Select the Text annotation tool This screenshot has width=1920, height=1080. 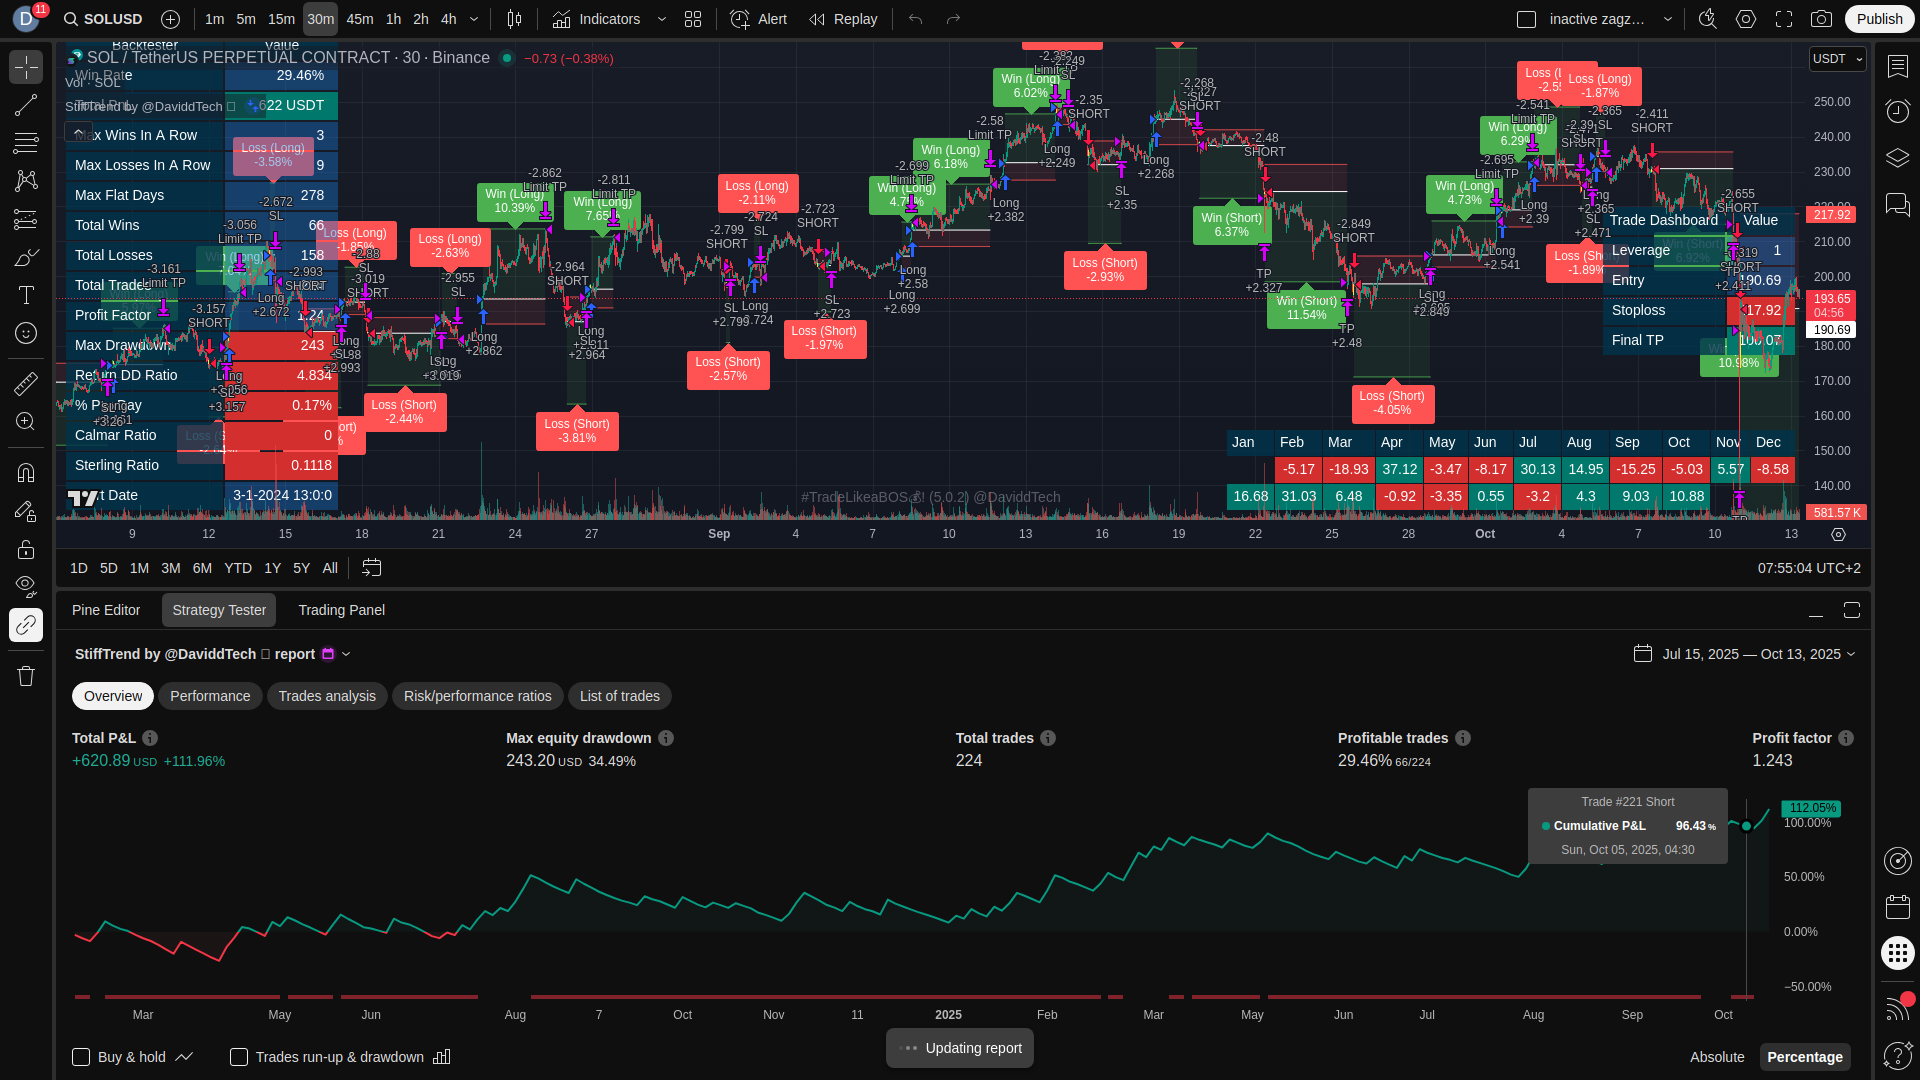pos(26,295)
